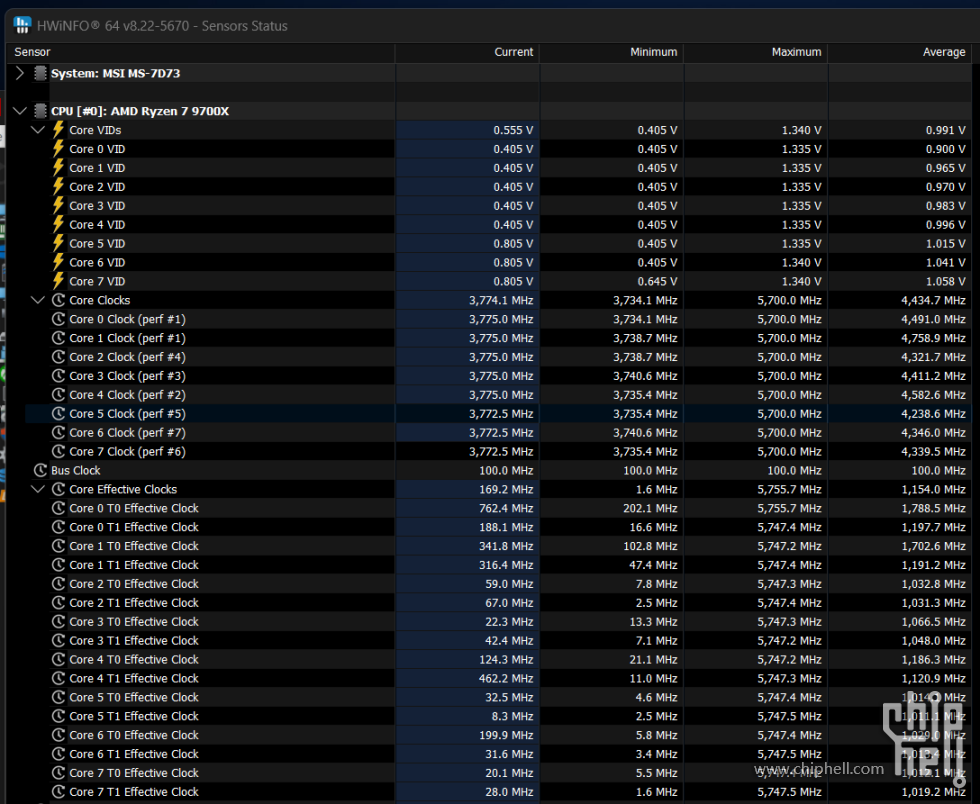Select the Core 5 T1 Effective Clock row label

pos(134,716)
